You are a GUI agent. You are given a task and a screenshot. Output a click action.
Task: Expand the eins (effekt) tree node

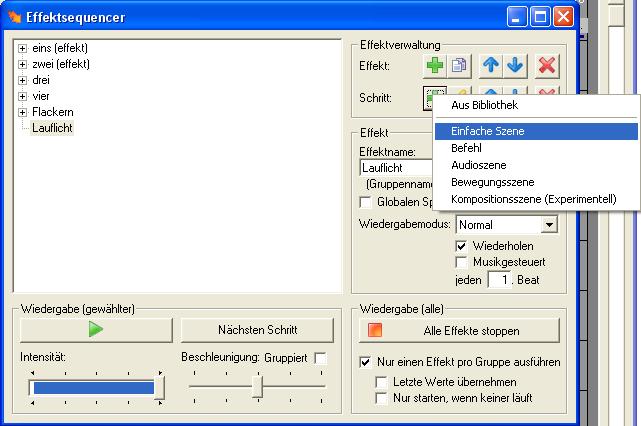coord(23,48)
